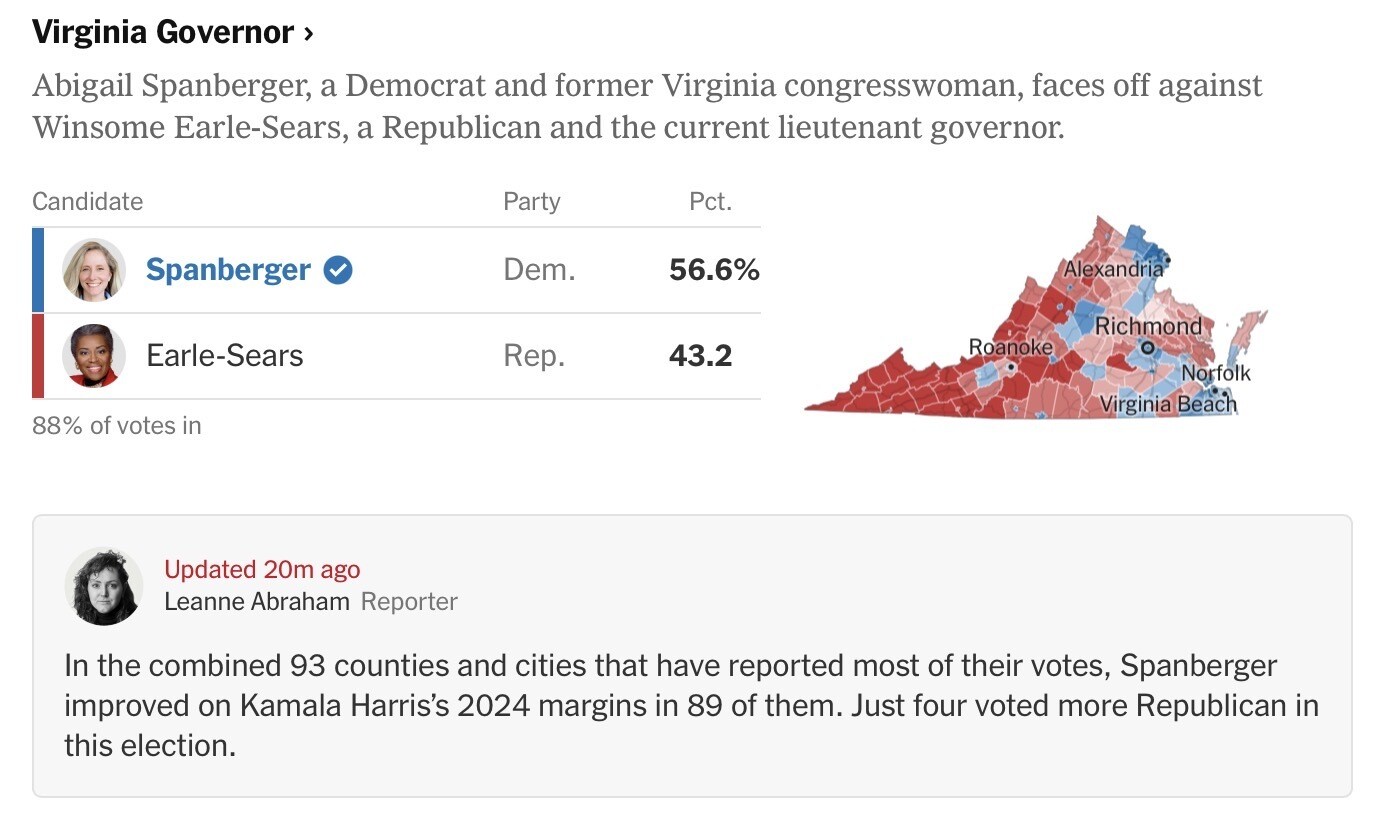Click the Candidate column header
Viewport: 1385px width, 827px height.
coord(88,202)
